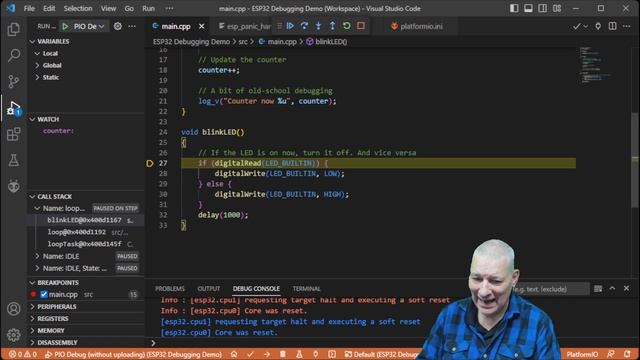The height and width of the screenshot is (360, 640).
Task: Open the Selection menu
Action: pyautogui.click(x=78, y=8)
